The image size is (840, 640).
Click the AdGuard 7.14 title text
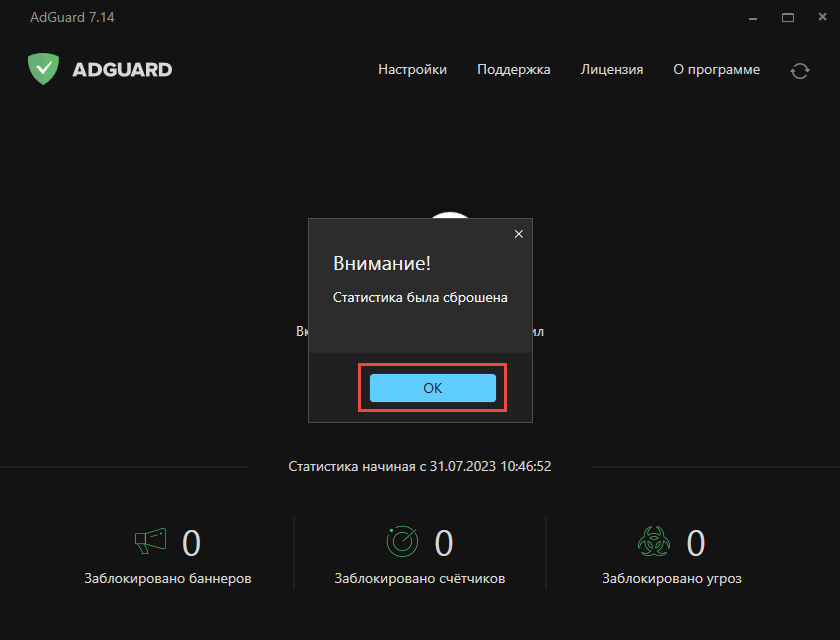pyautogui.click(x=72, y=17)
